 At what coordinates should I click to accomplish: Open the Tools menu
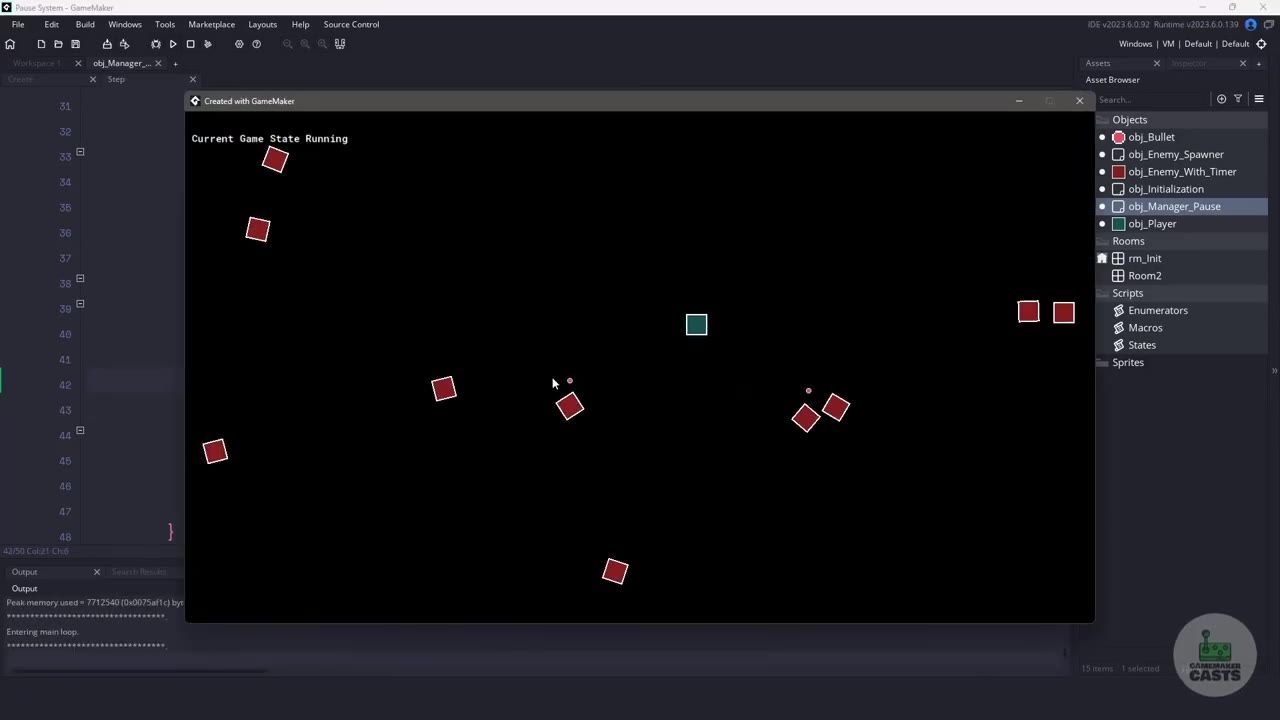click(165, 24)
